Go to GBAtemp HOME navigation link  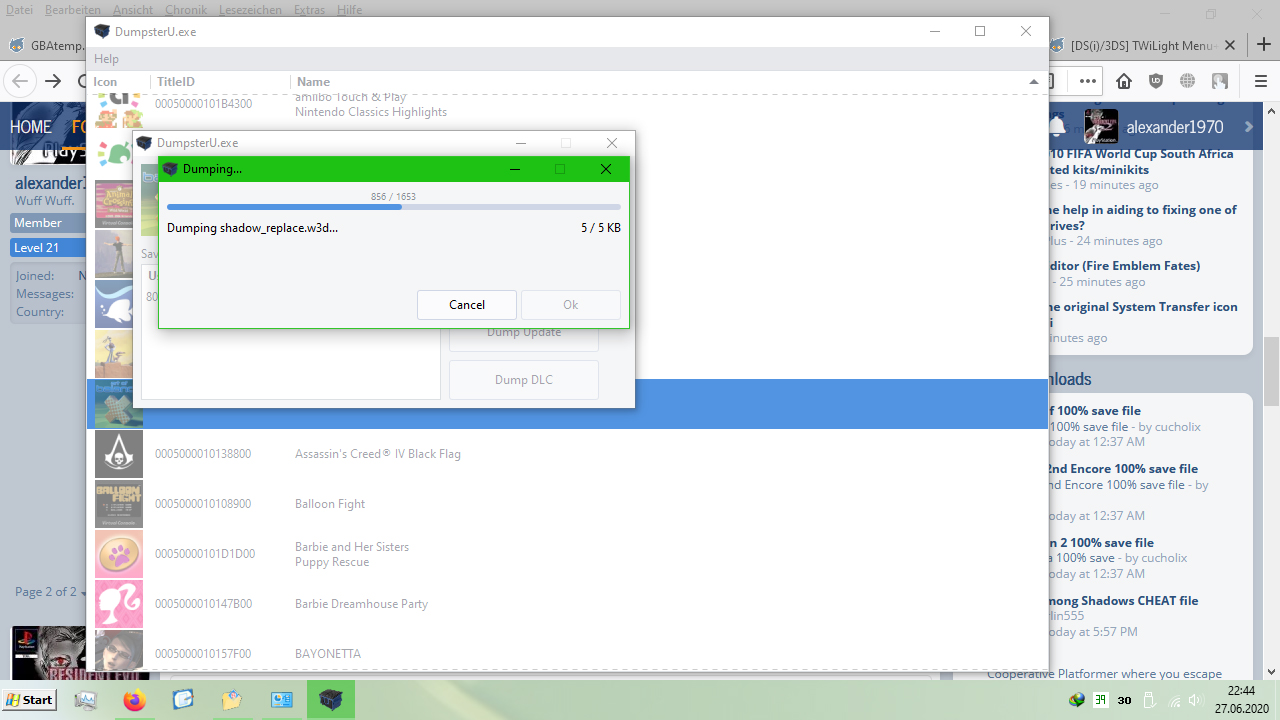tap(31, 127)
